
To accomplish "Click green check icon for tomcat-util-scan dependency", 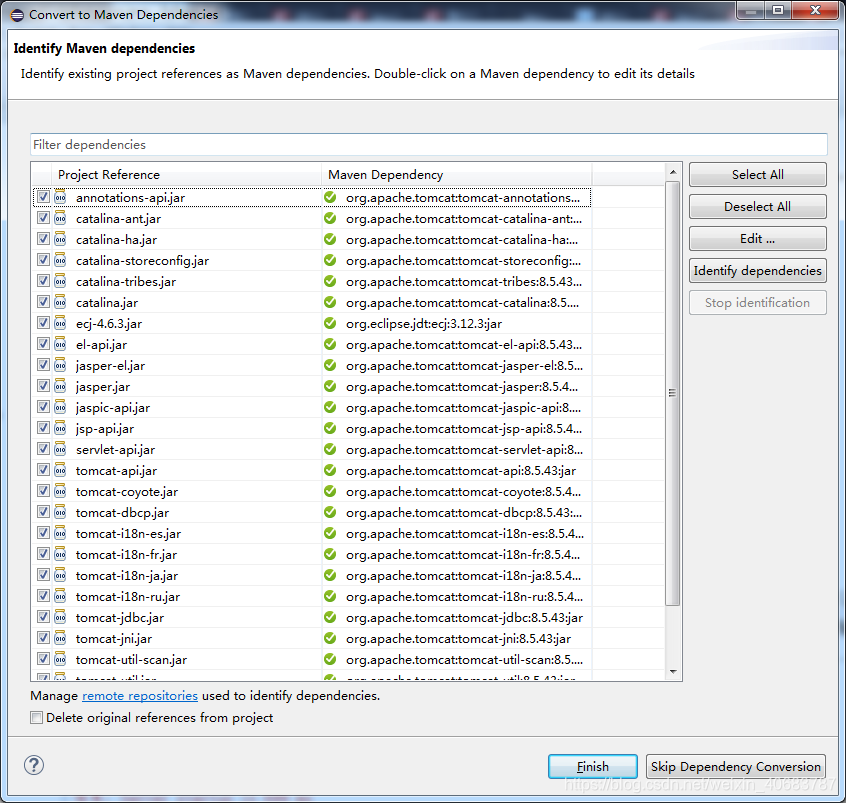I will (330, 659).
